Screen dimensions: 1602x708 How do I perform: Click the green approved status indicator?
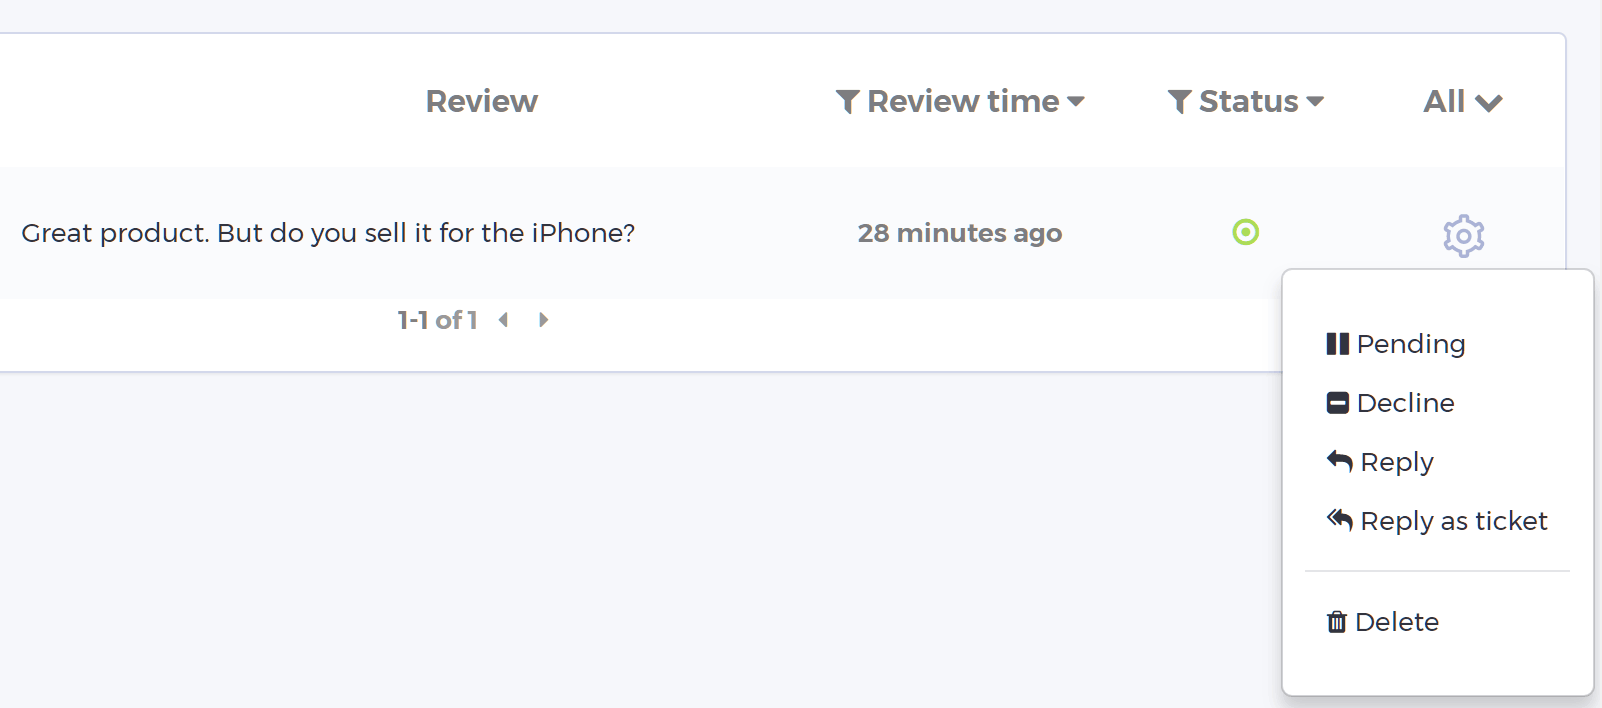coord(1245,232)
